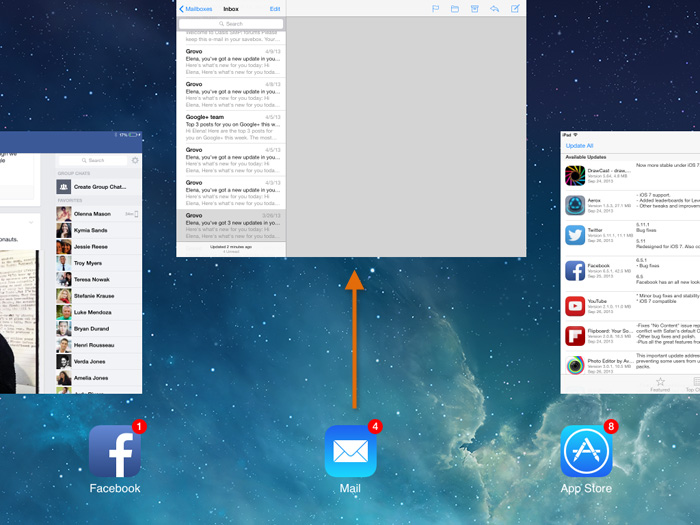Viewport: 700px width, 525px height.
Task: Tap Update All in the App Store
Action: (579, 146)
